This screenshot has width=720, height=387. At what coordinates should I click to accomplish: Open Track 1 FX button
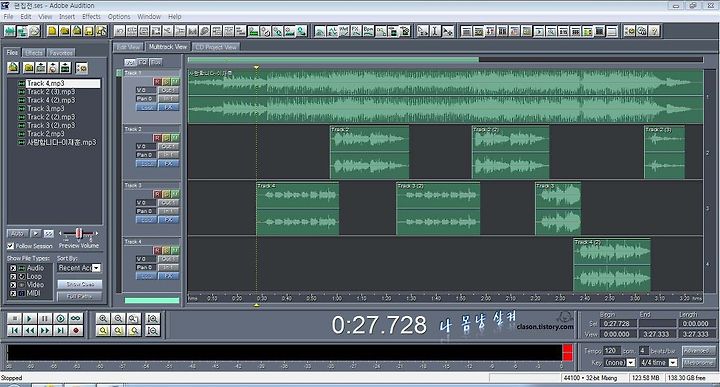pyautogui.click(x=168, y=107)
